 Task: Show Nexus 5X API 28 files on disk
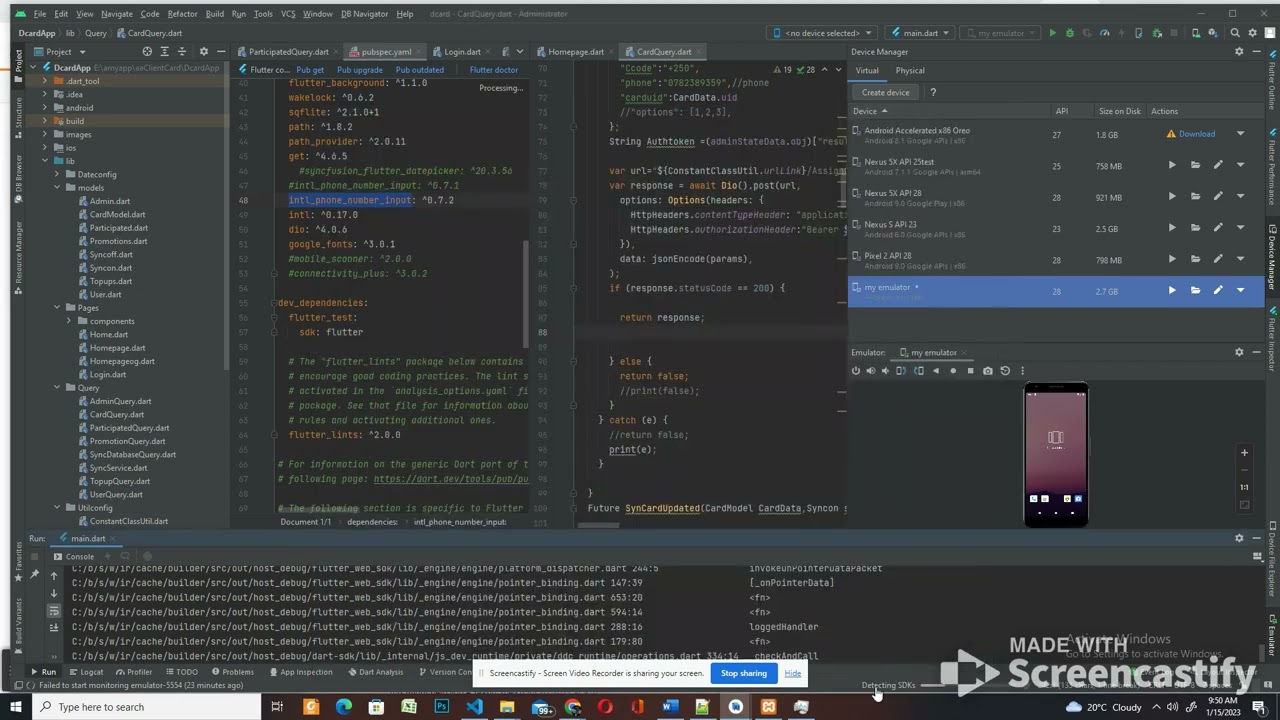tap(1195, 197)
